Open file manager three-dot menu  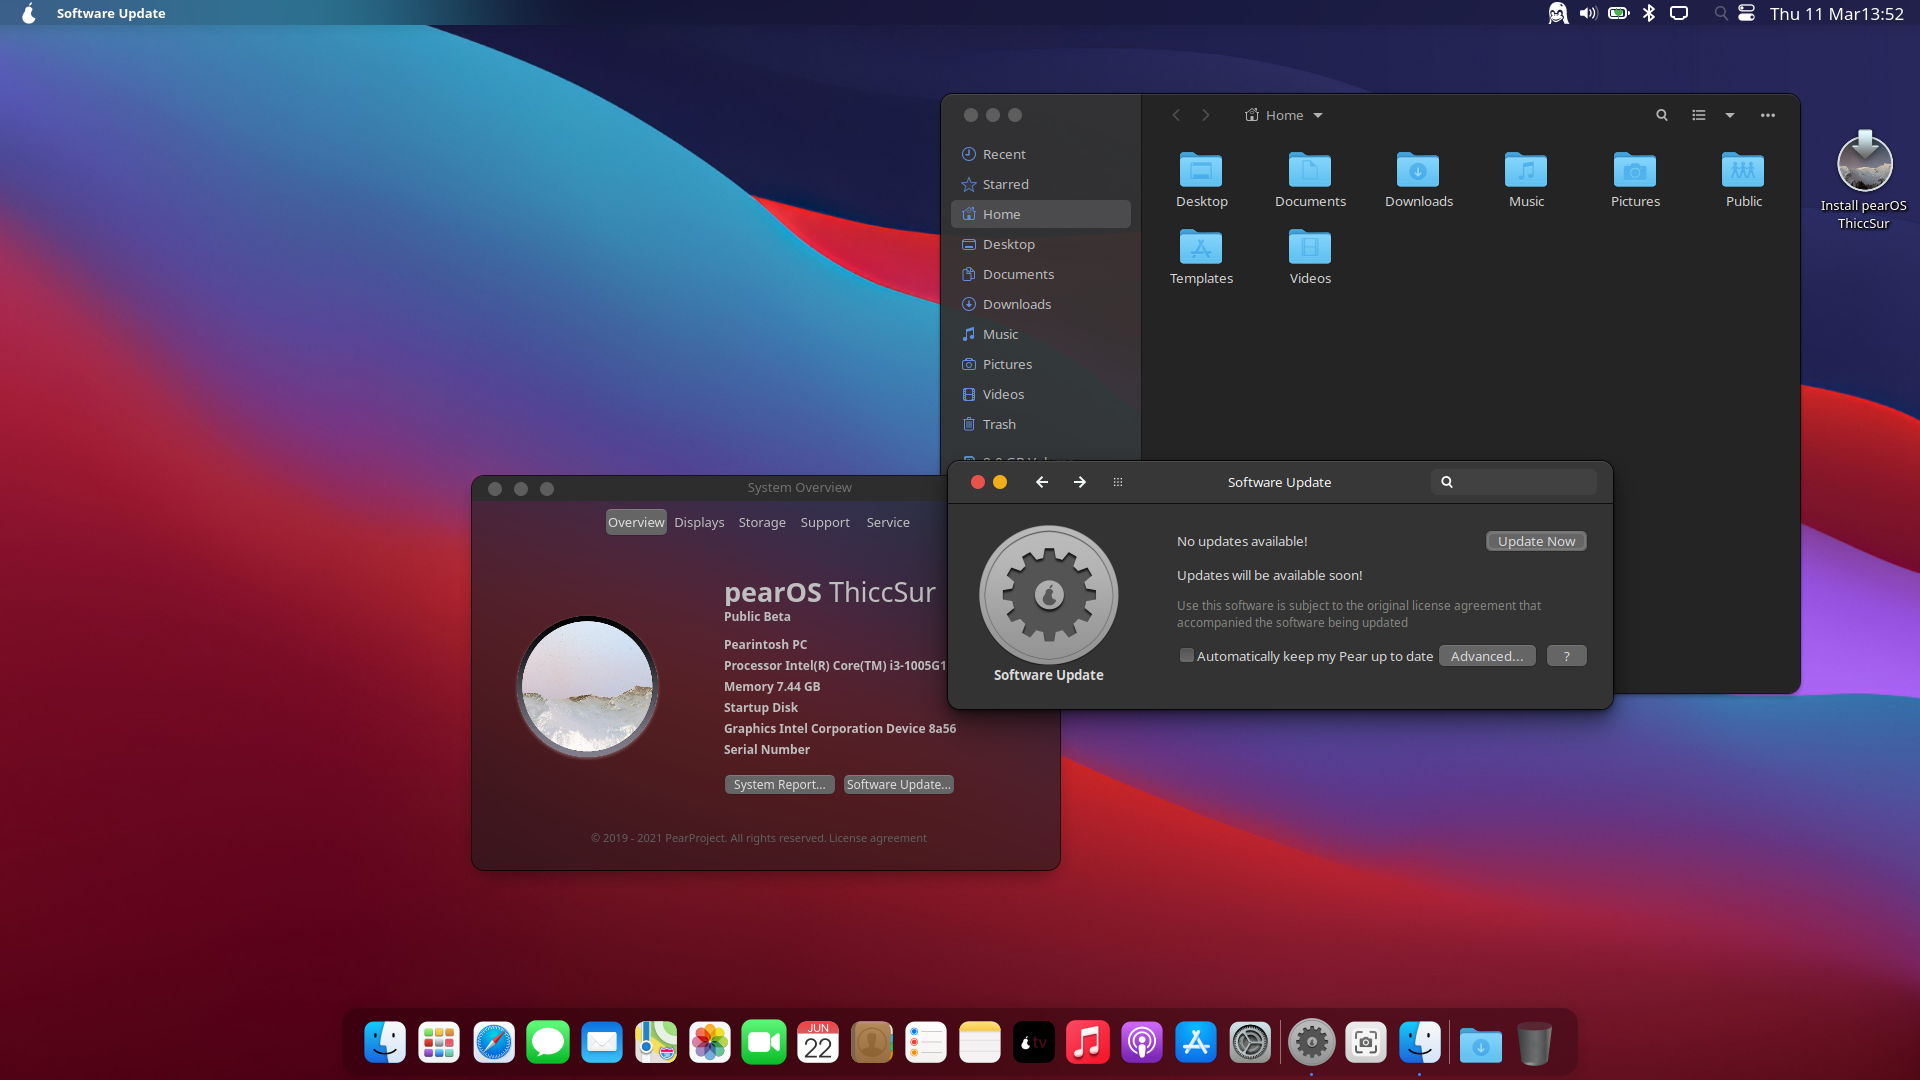click(1768, 115)
